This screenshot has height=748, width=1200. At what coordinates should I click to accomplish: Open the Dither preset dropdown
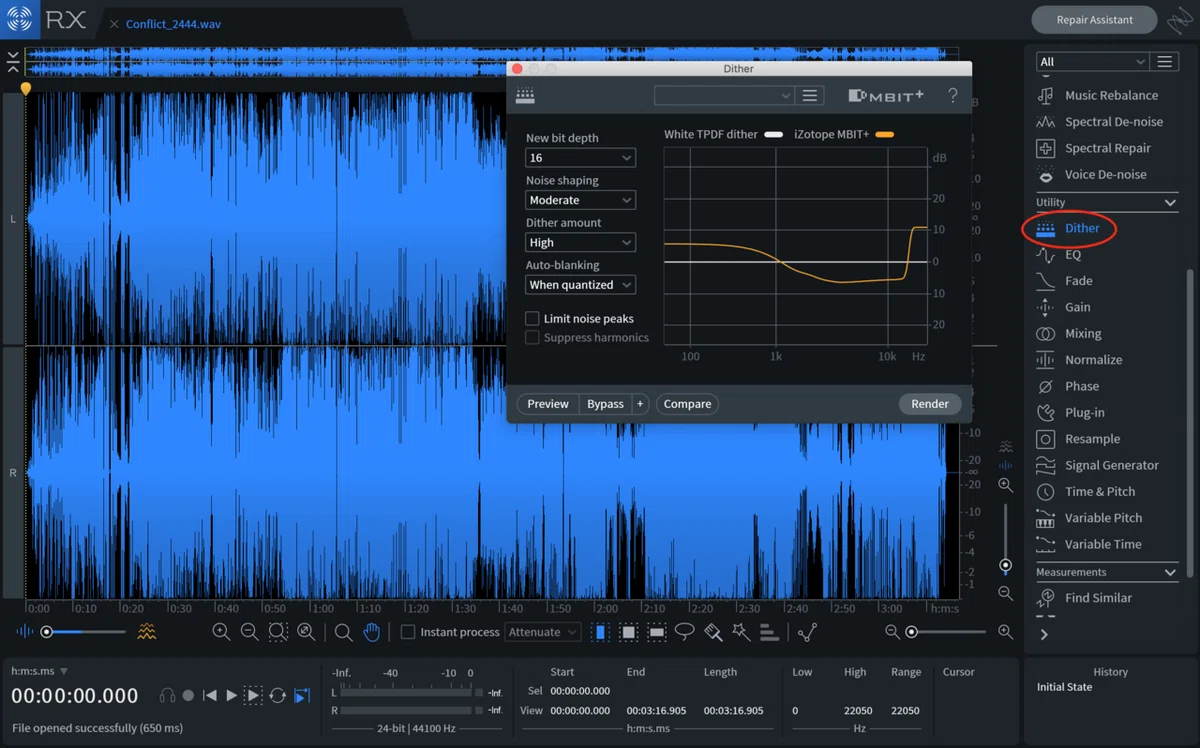[x=724, y=95]
